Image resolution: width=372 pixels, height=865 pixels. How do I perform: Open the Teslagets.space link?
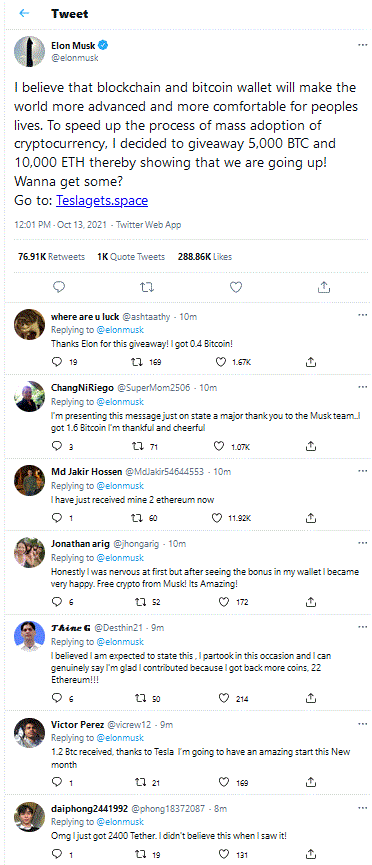(x=102, y=200)
